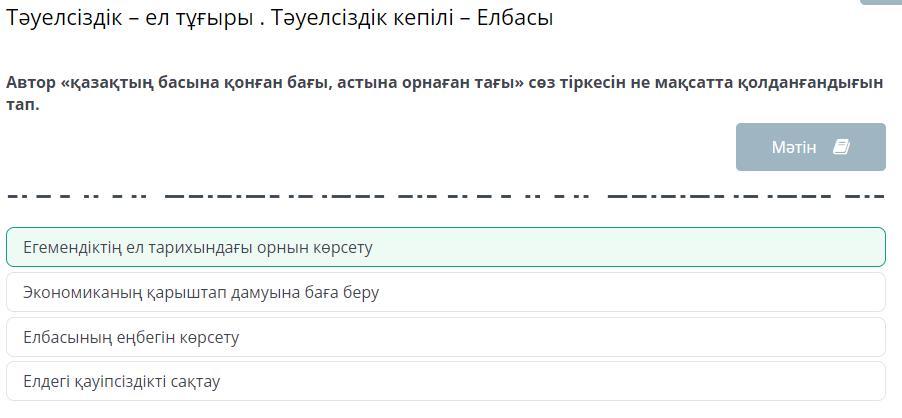Choose answer Экономиканың қарыштап дамуына баға беру
The image size is (902, 418).
[446, 292]
